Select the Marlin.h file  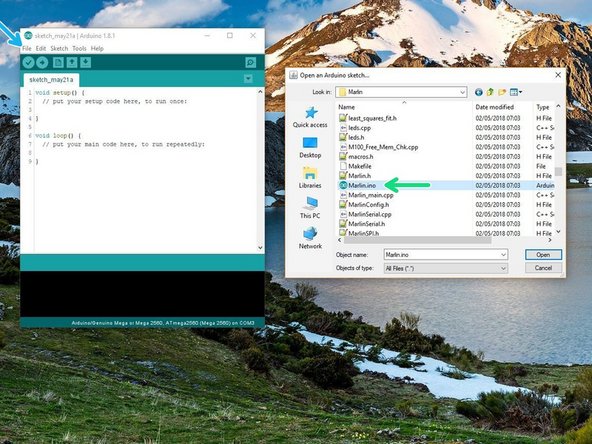[359, 176]
